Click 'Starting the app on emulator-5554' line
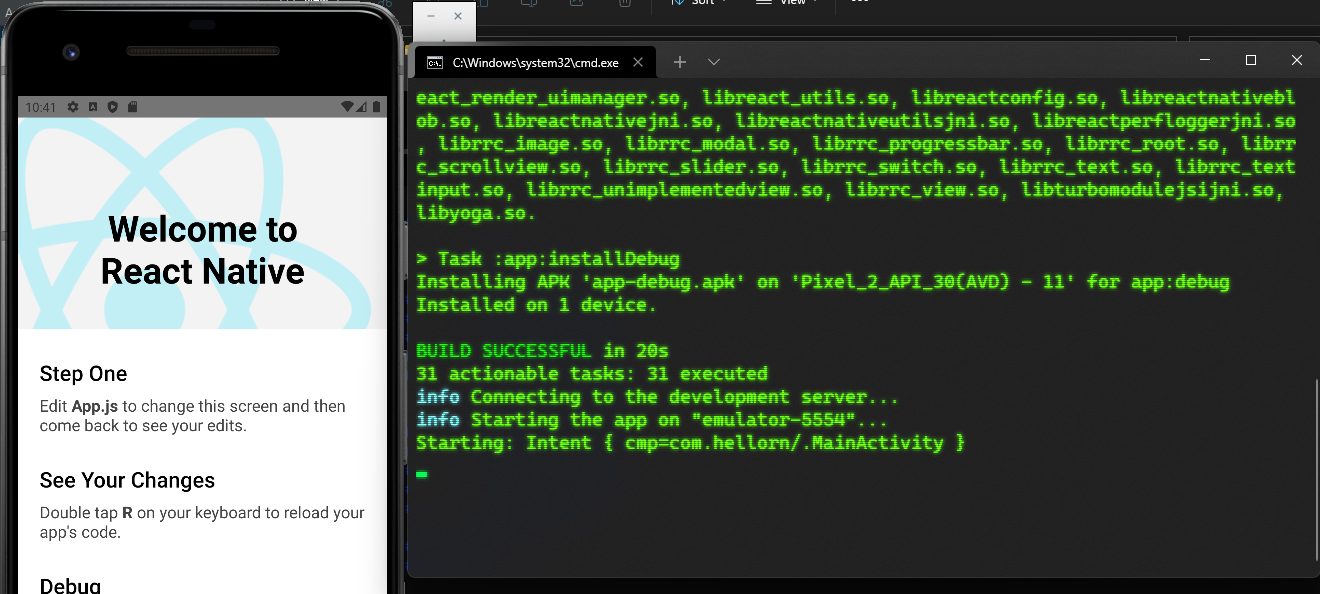Viewport: 1320px width, 594px height. pos(652,420)
